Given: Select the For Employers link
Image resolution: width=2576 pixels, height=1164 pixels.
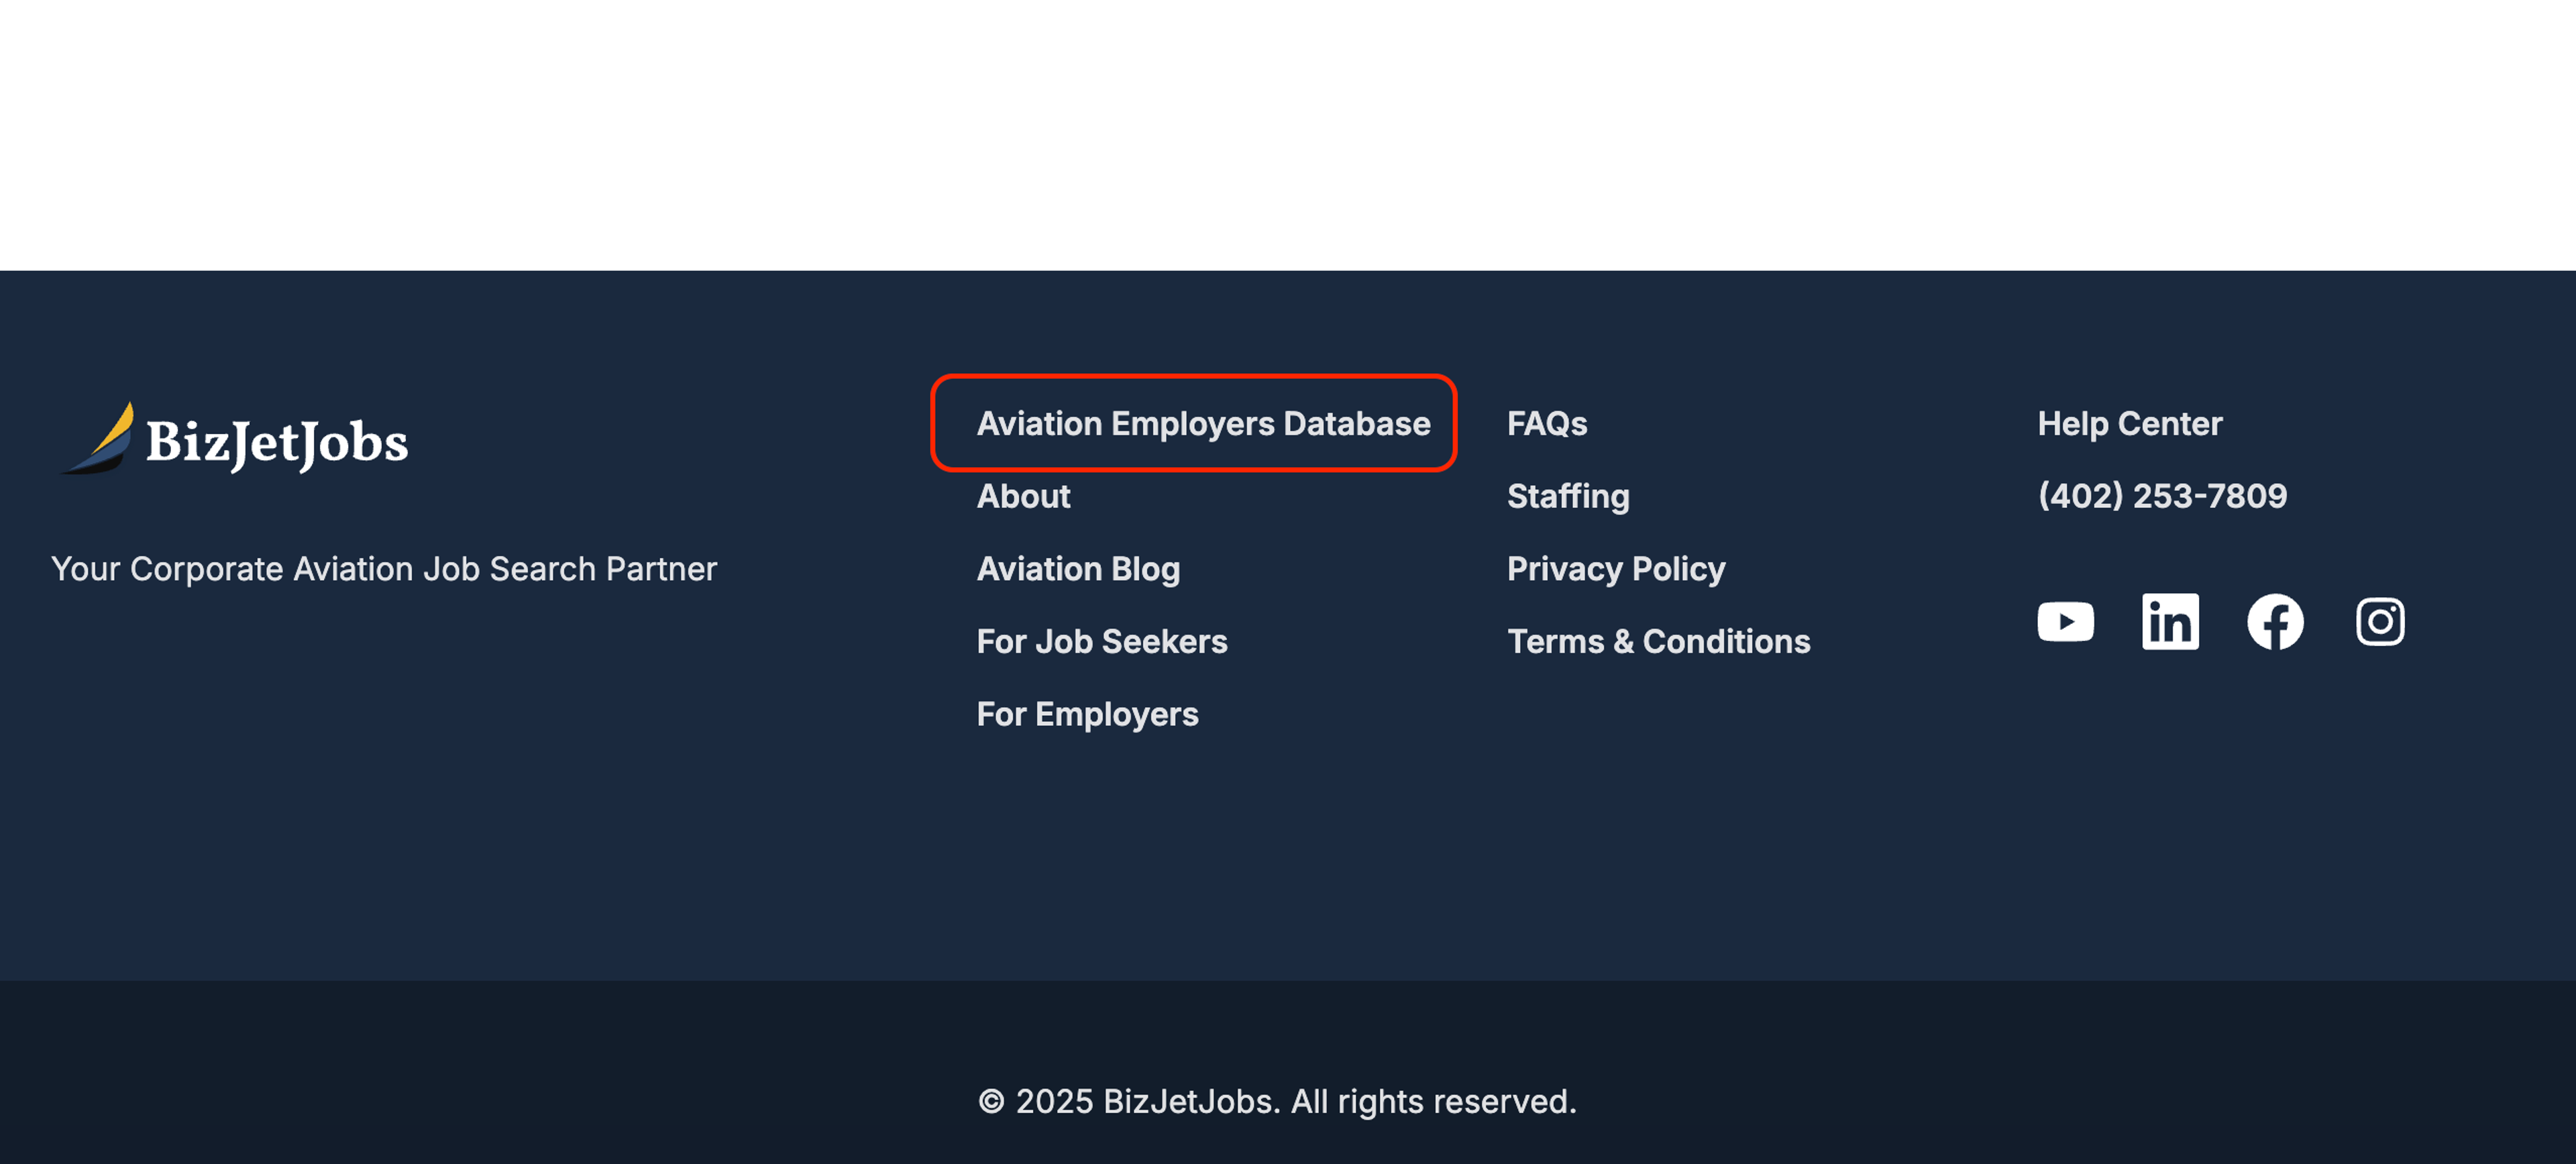Looking at the screenshot, I should coord(1087,714).
